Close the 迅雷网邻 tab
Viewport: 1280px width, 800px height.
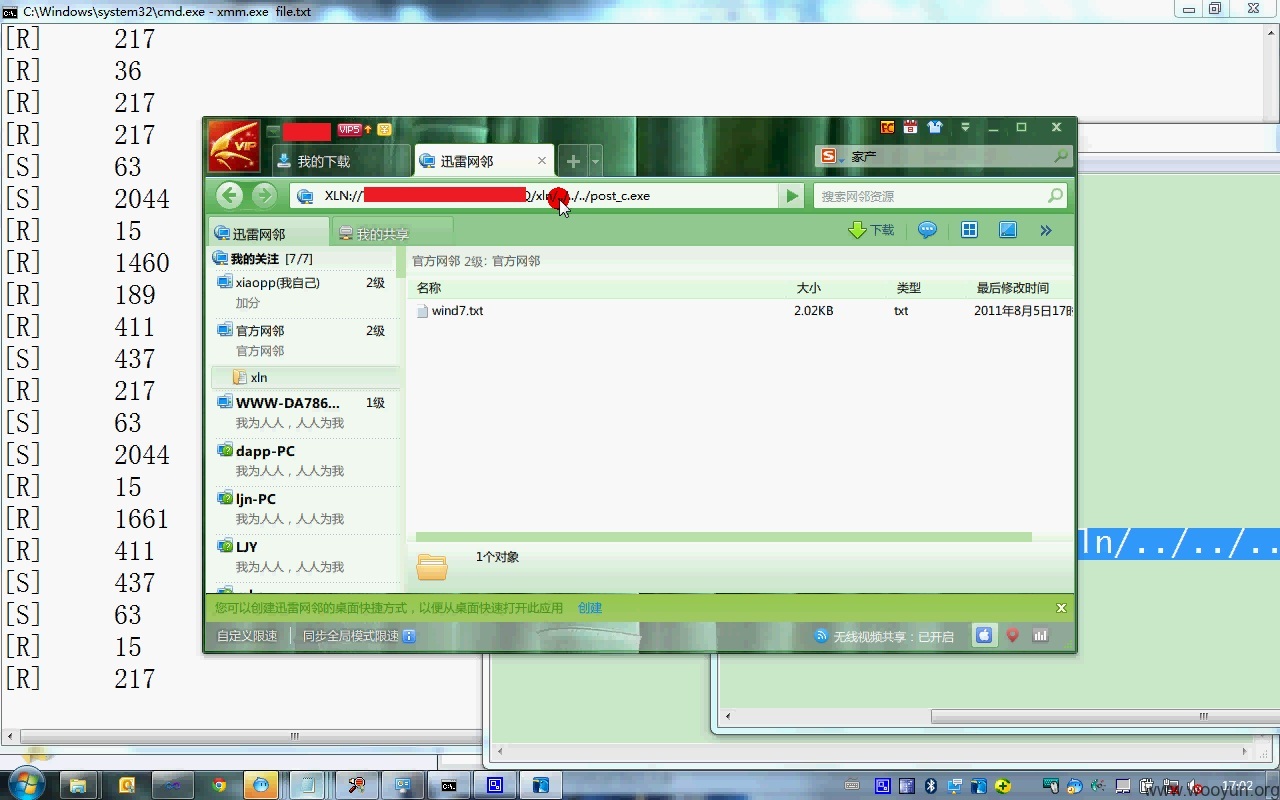click(x=542, y=160)
